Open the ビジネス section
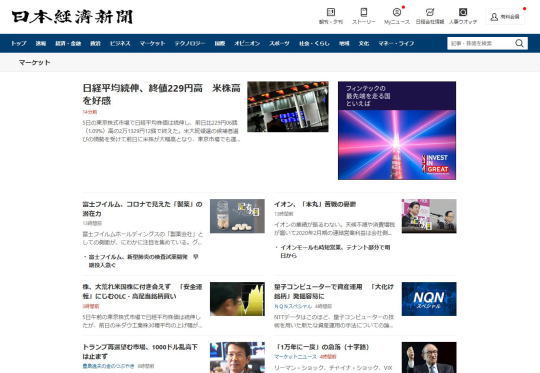Viewport: 540px width, 373px height. point(120,43)
